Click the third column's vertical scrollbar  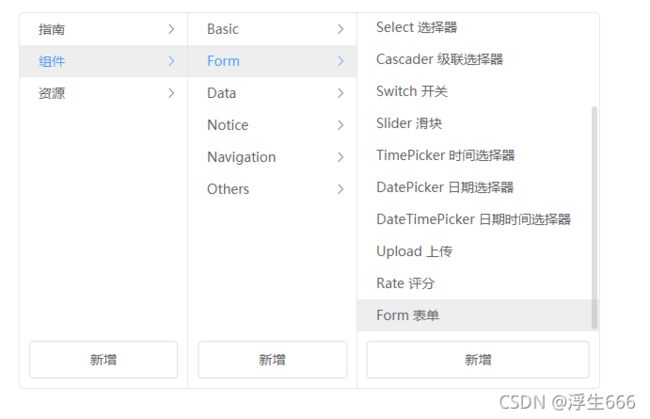[594, 218]
